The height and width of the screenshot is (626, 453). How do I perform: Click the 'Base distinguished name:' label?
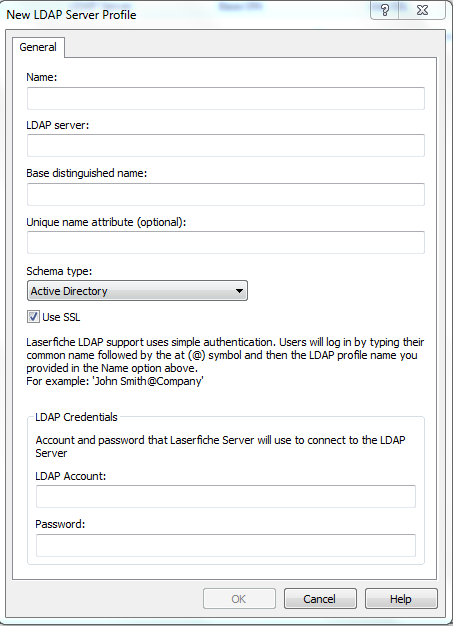tap(87, 173)
